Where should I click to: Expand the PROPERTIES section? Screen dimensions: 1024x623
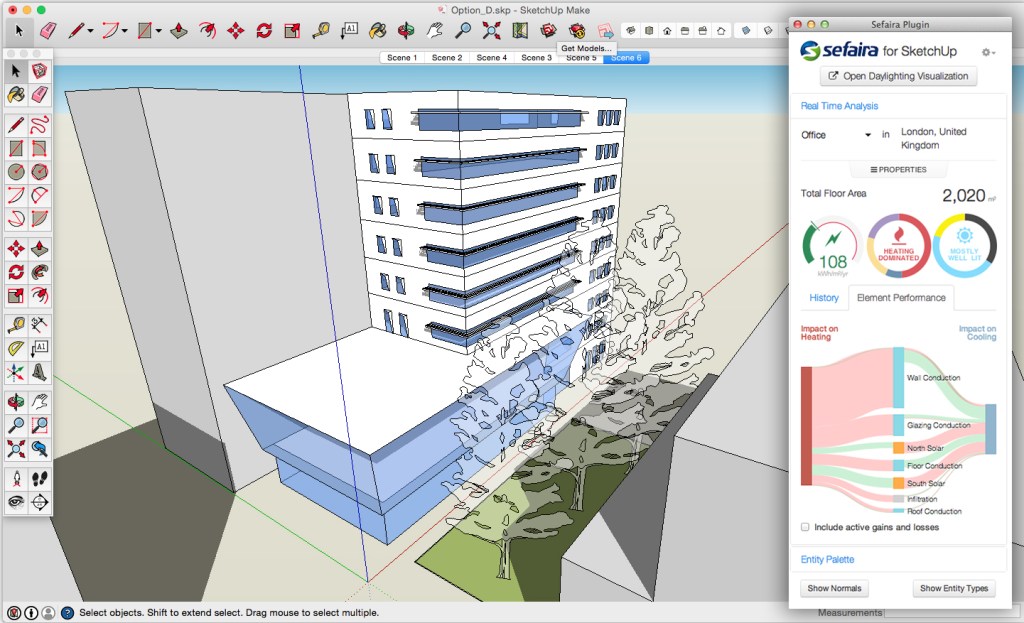point(898,170)
